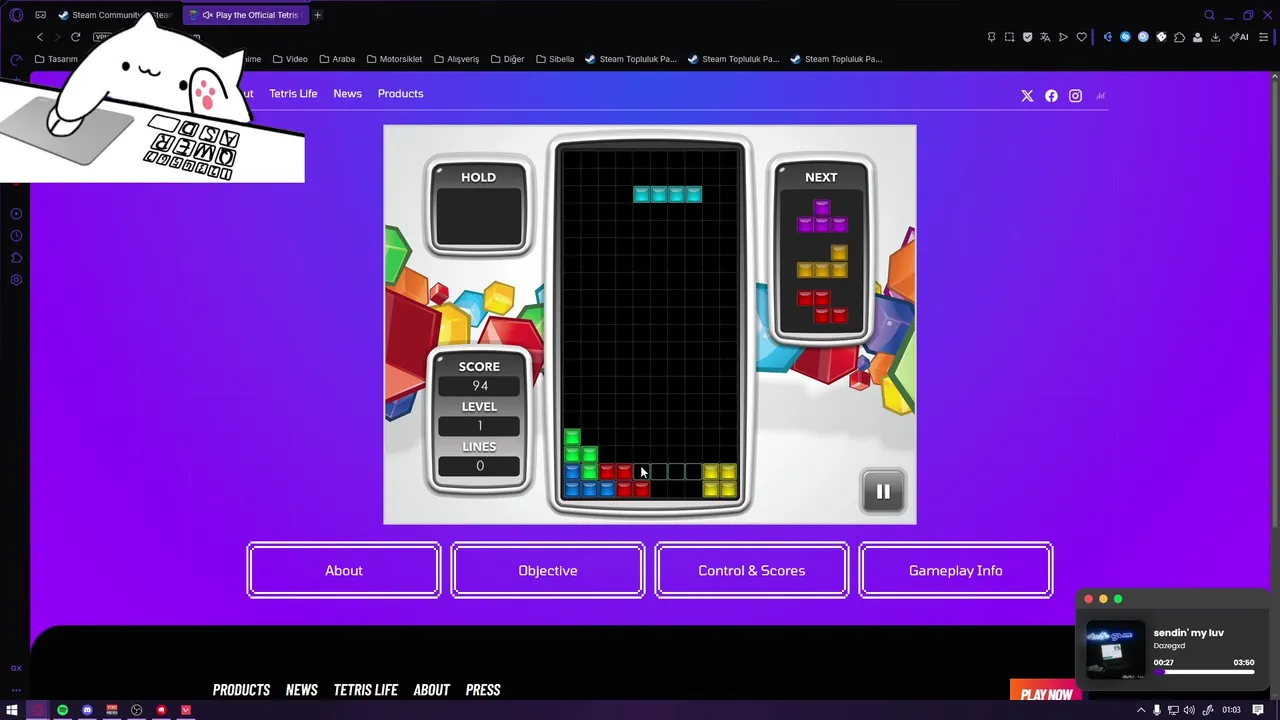Click the PLAY NOW footer button
Screen dimensions: 1280x720
1046,692
